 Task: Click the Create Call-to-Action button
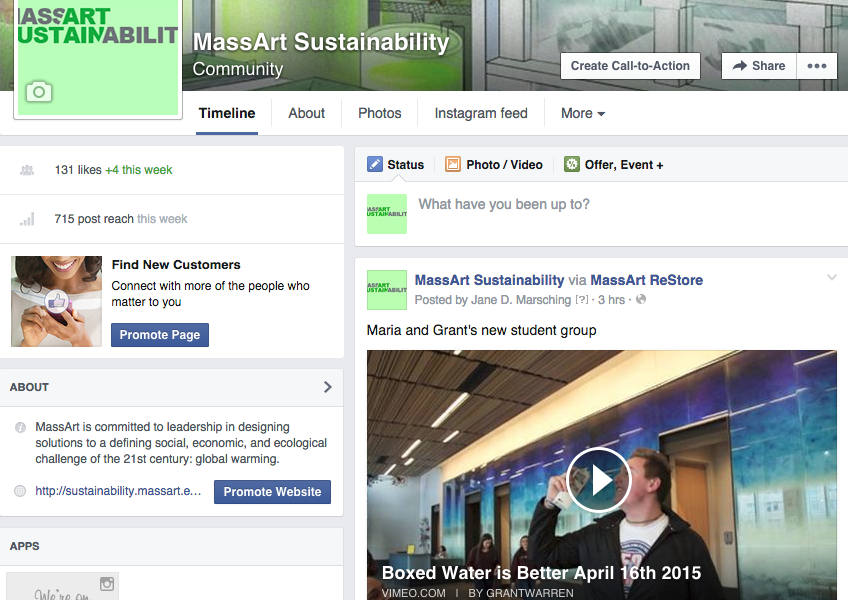[630, 66]
